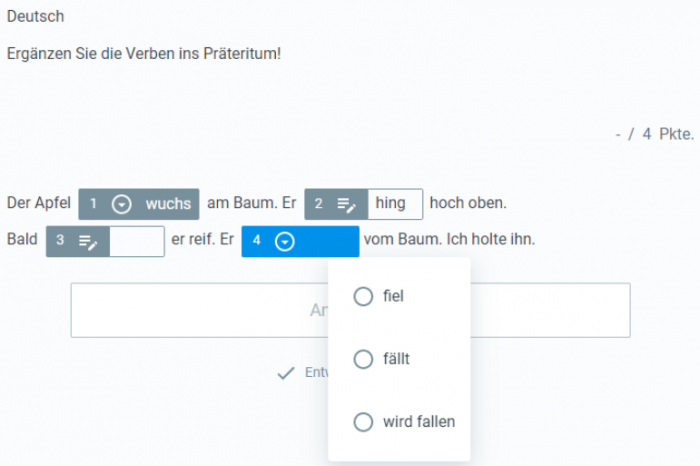The image size is (700, 466).
Task: Click the checkmark icon below the answer box
Action: tap(286, 373)
